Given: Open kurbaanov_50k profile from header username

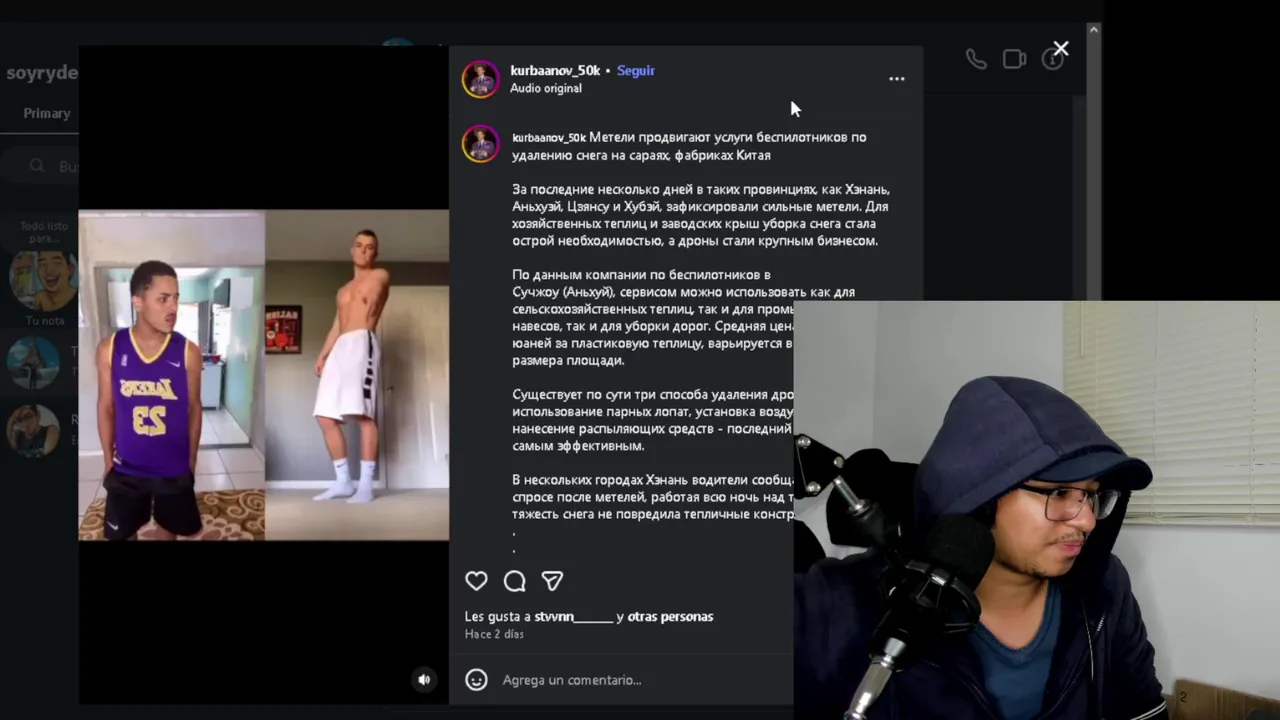Looking at the screenshot, I should [x=555, y=70].
